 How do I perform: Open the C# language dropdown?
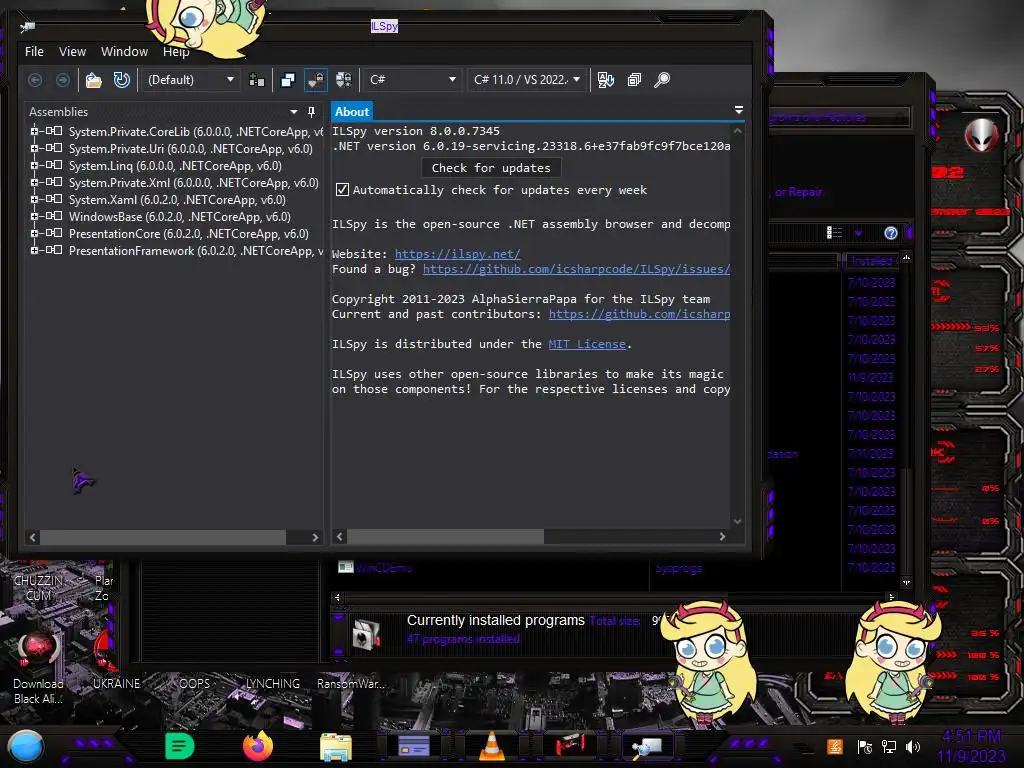click(x=411, y=80)
